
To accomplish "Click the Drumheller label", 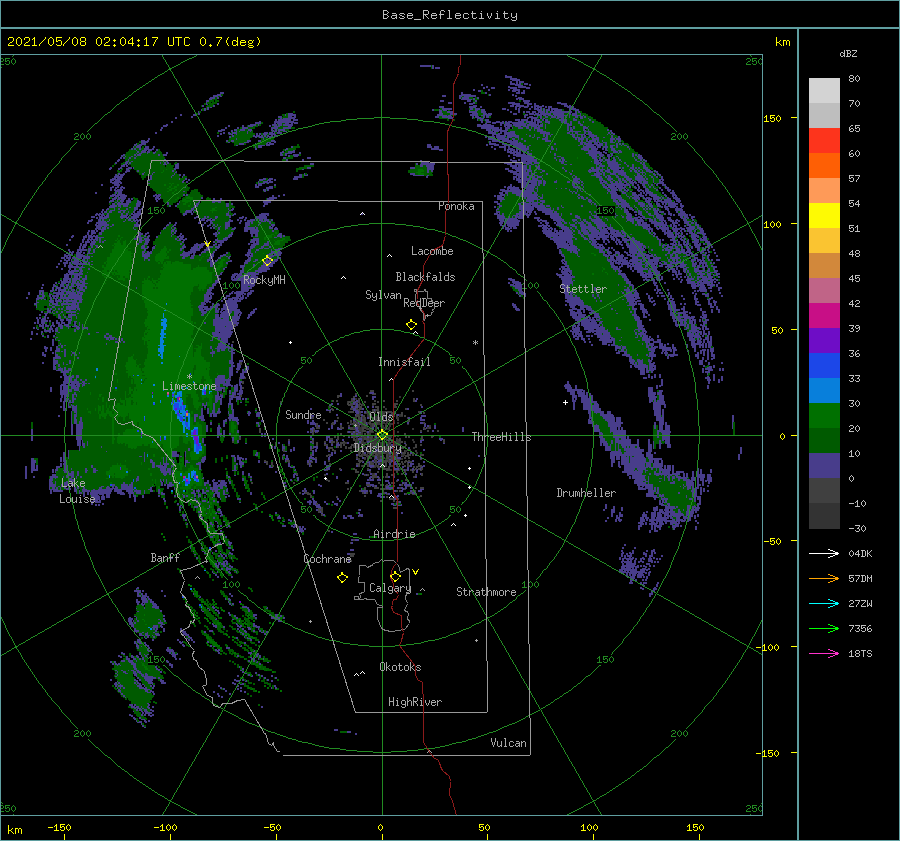I will point(586,493).
